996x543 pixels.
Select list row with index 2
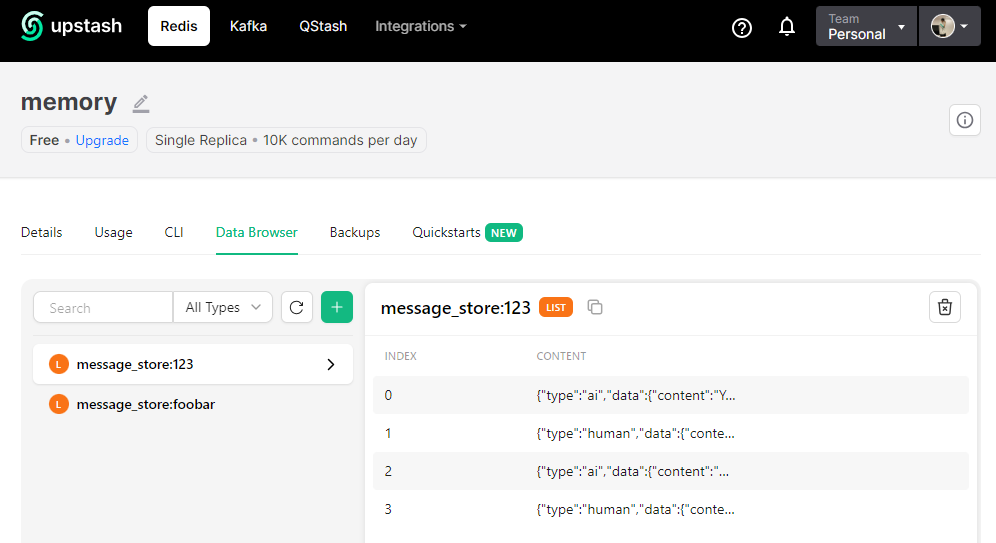(671, 471)
